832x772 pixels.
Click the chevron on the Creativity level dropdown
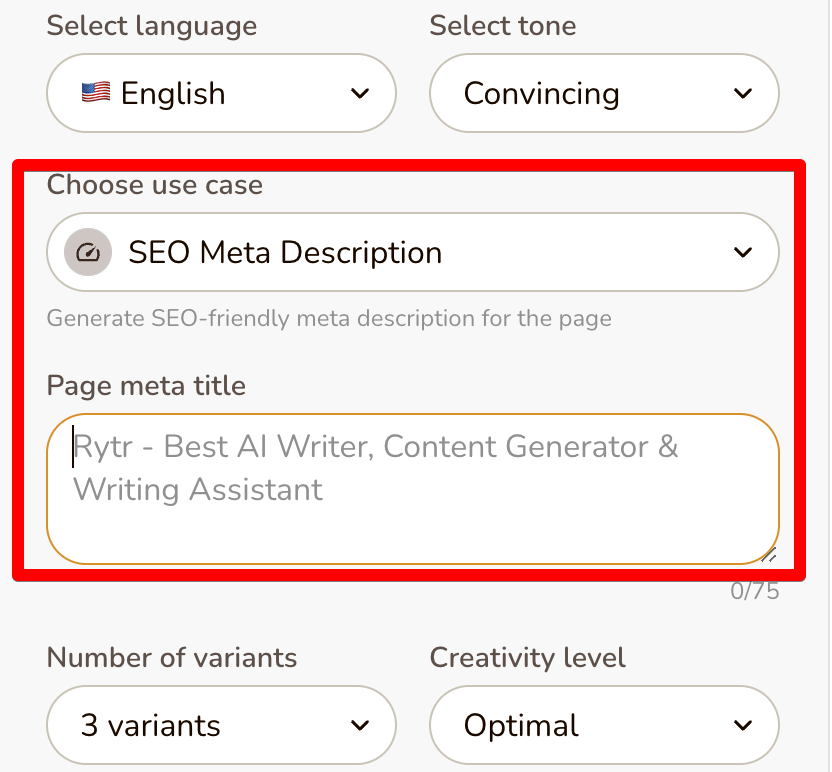point(742,725)
